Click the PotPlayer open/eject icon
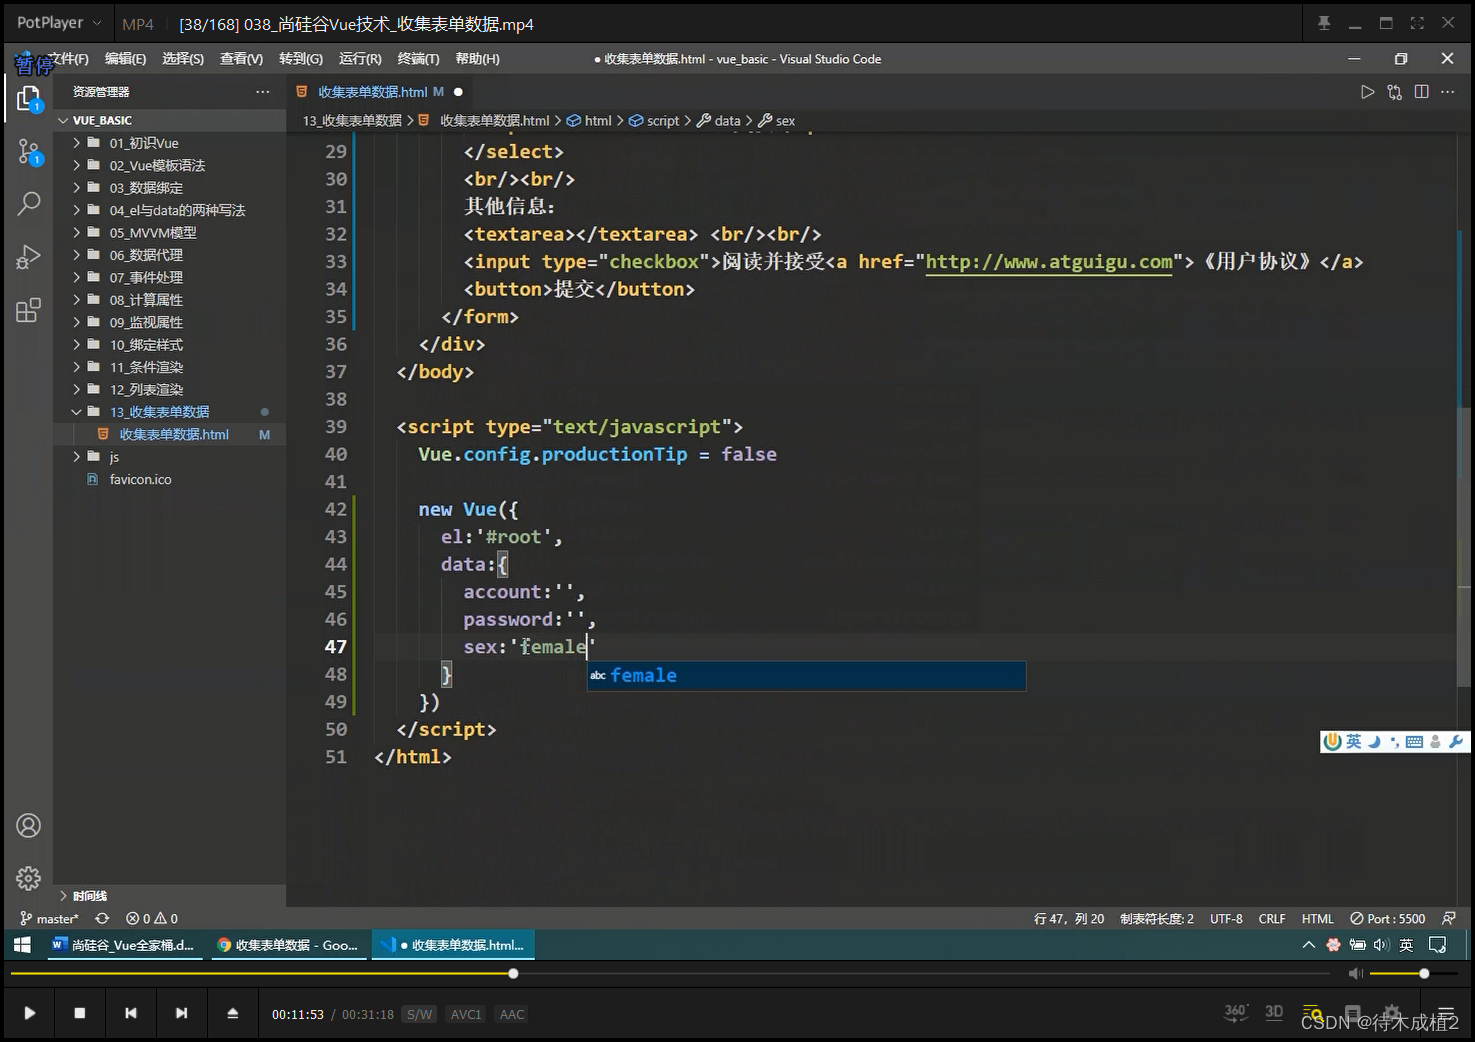The width and height of the screenshot is (1475, 1042). [x=232, y=1013]
